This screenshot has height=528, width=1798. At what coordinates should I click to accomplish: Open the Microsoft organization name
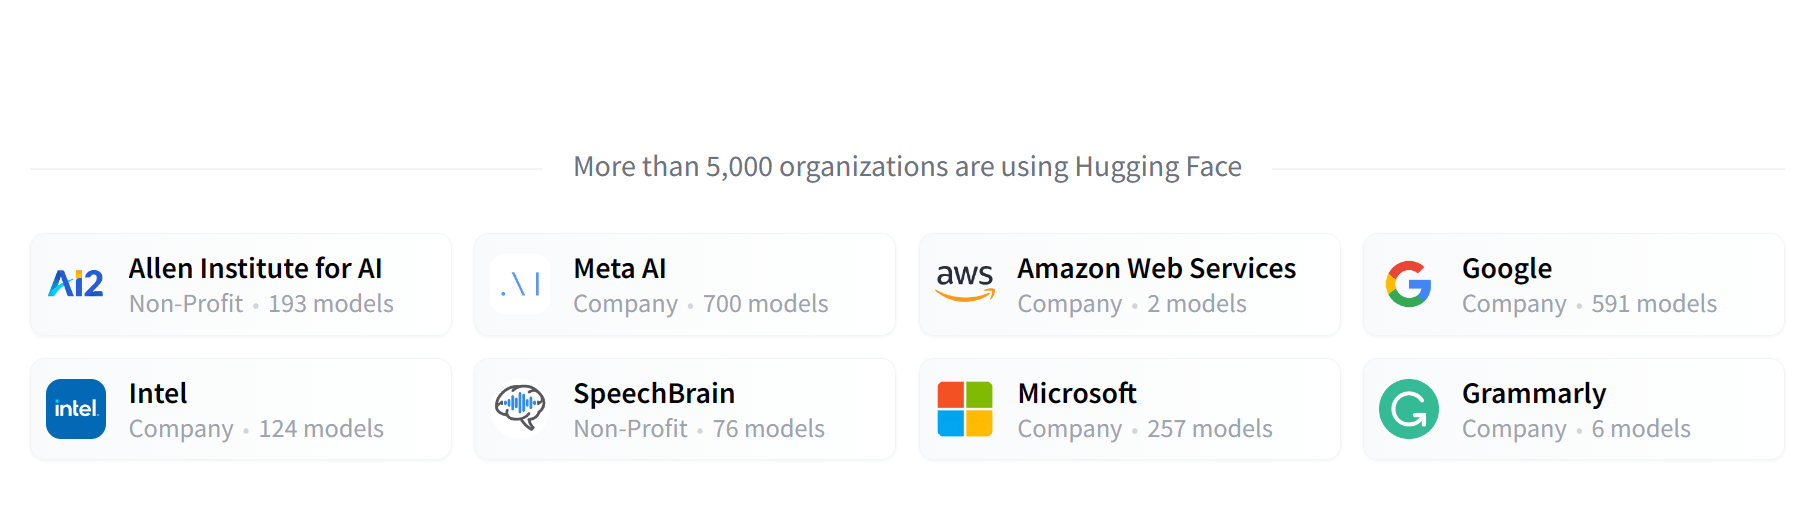(1077, 394)
